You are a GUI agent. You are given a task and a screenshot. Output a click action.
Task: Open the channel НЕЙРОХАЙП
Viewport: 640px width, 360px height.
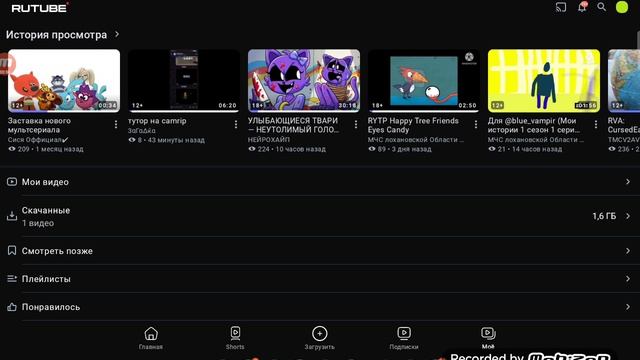coord(269,140)
